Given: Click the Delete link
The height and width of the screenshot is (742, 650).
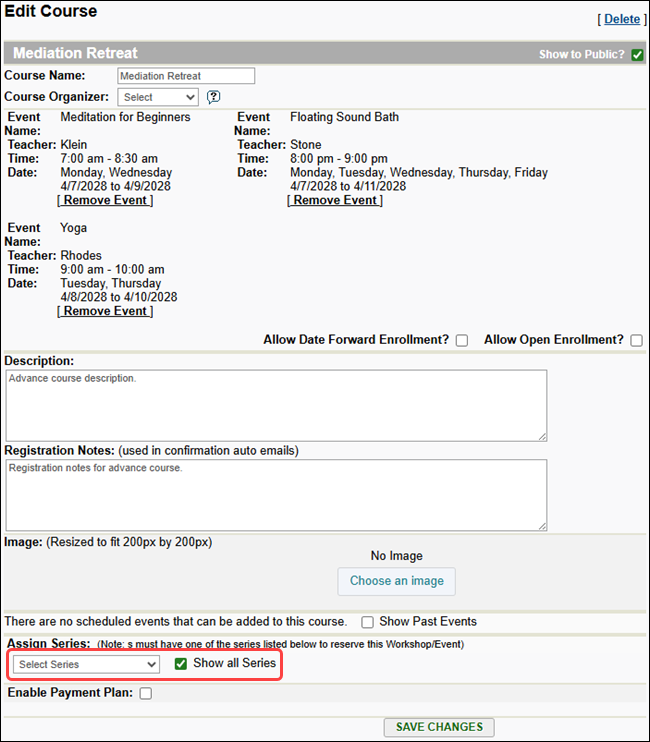Looking at the screenshot, I should tap(622, 19).
